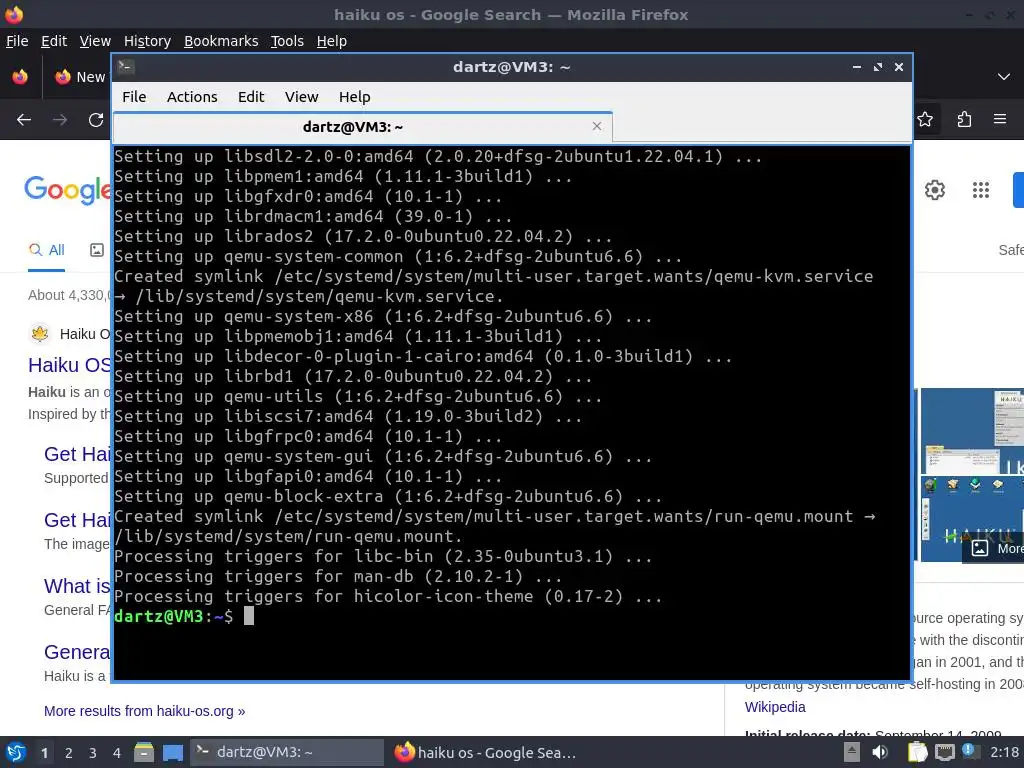Minimize the terminal window
Viewport: 1024px width, 768px height.
857,67
